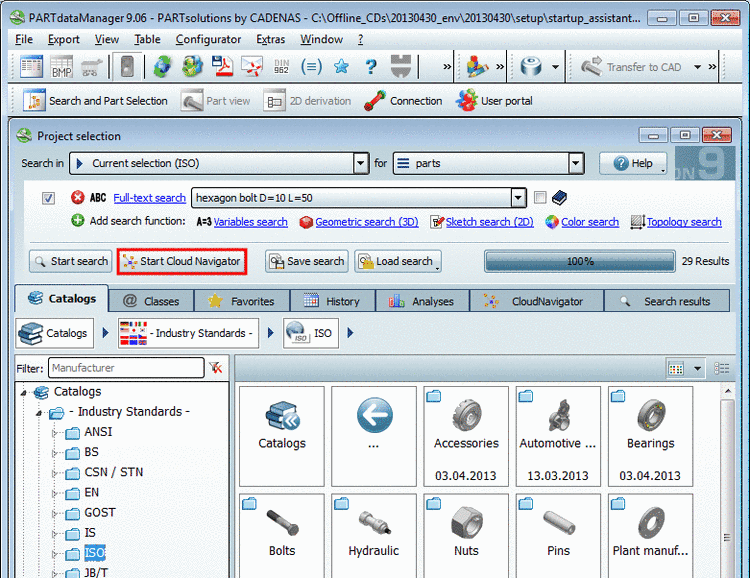
Task: Click the Topology search link
Action: point(684,222)
